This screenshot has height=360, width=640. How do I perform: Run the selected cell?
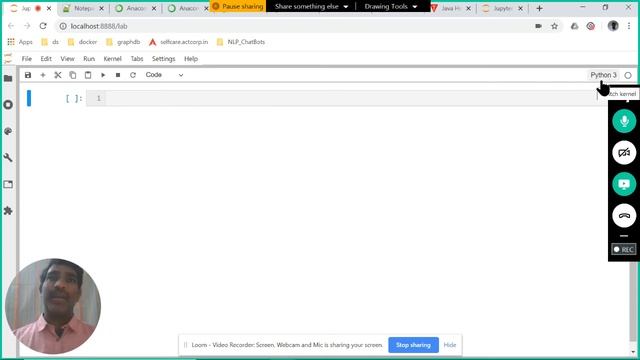pos(103,75)
